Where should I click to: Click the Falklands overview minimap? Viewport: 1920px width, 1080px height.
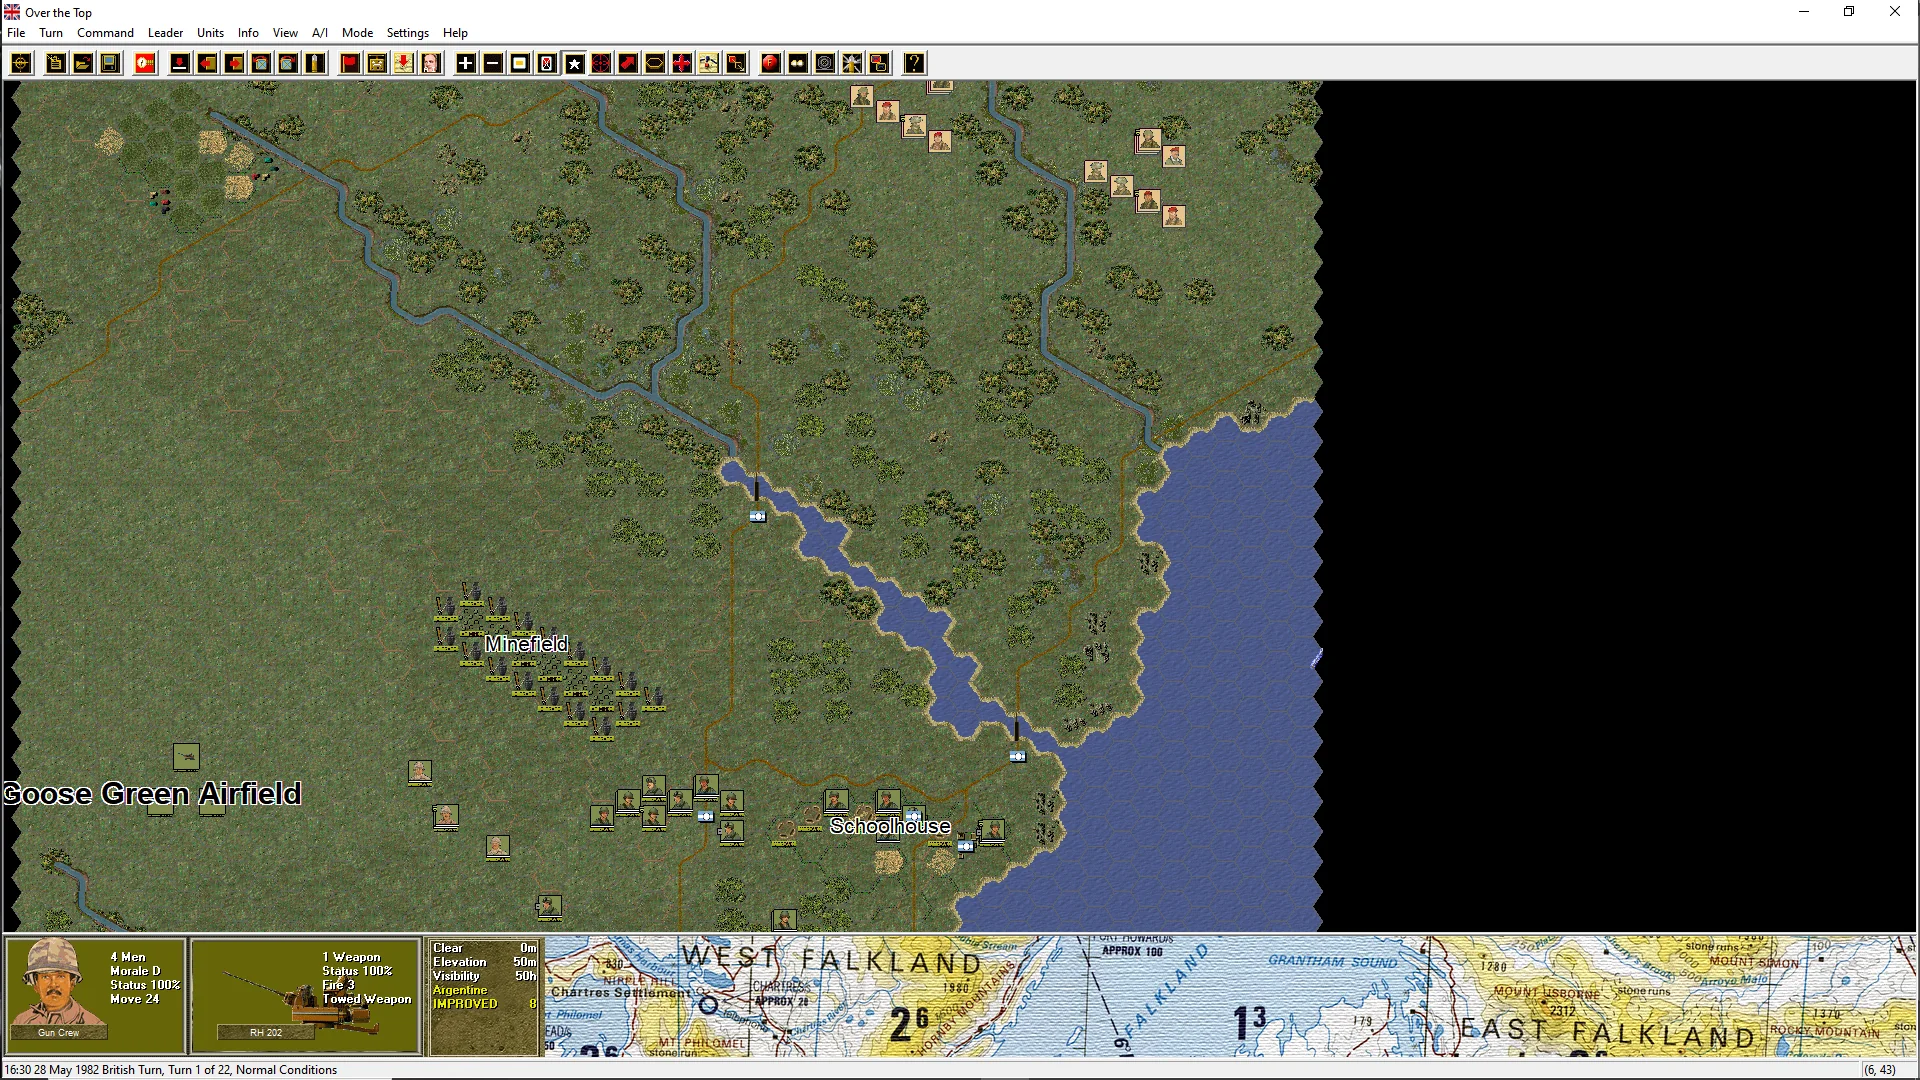coord(1229,996)
